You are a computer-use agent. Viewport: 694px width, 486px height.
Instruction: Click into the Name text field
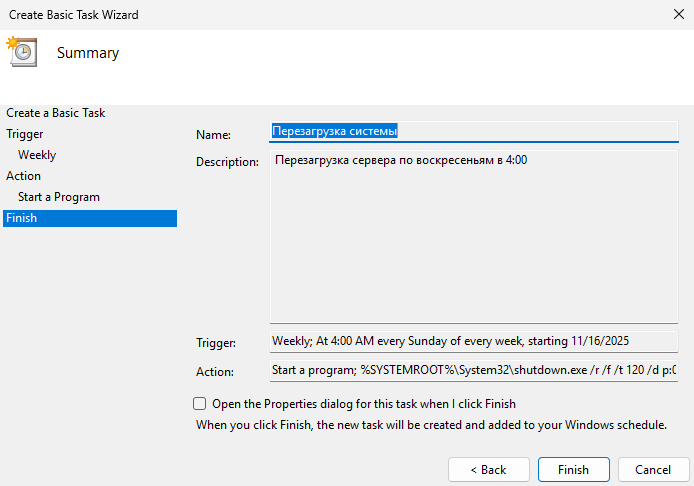click(x=473, y=131)
